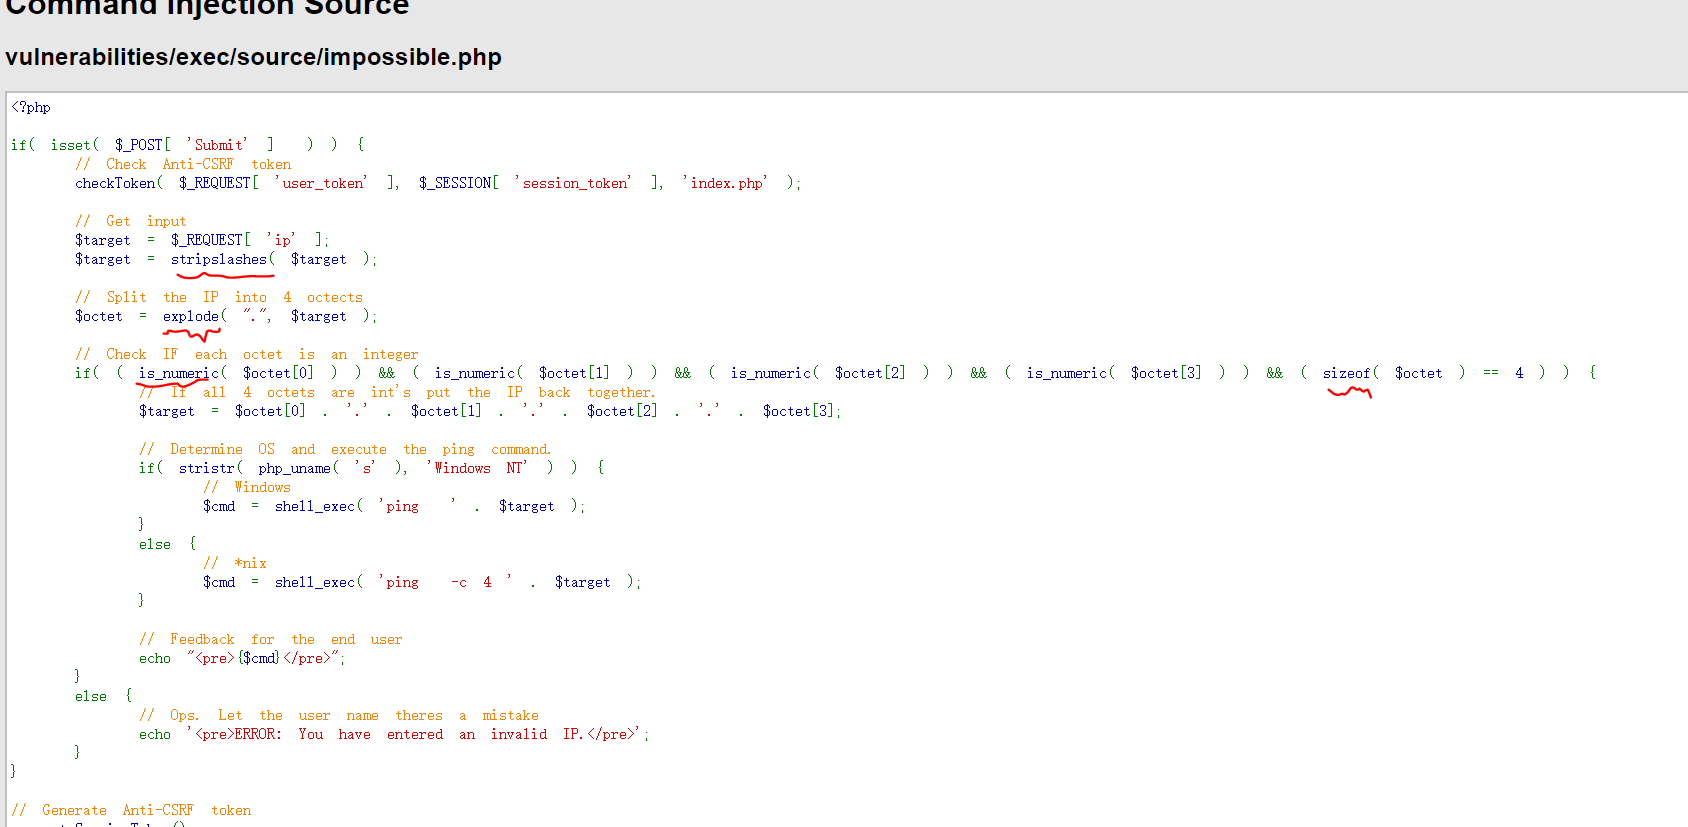The width and height of the screenshot is (1688, 827).
Task: Click the opening <?php tag
Action: [x=31, y=107]
